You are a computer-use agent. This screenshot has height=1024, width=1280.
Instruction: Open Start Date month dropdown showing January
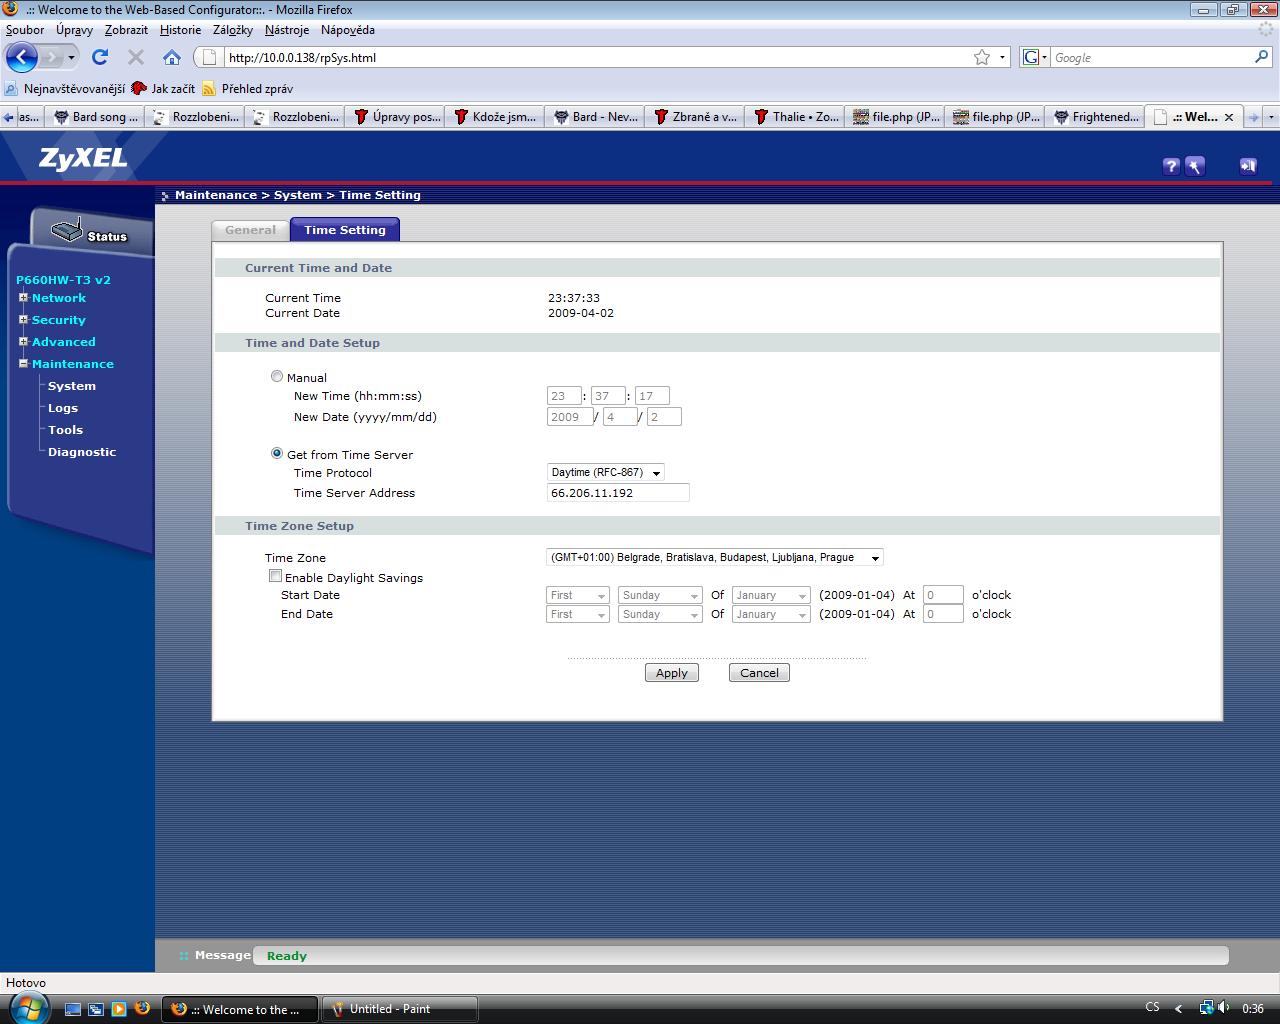(771, 595)
